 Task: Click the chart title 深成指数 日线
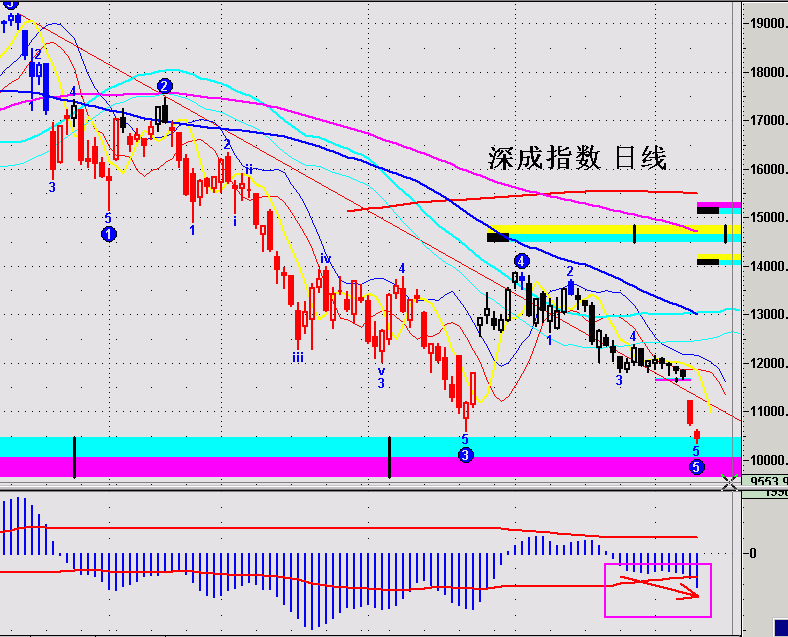click(x=577, y=158)
